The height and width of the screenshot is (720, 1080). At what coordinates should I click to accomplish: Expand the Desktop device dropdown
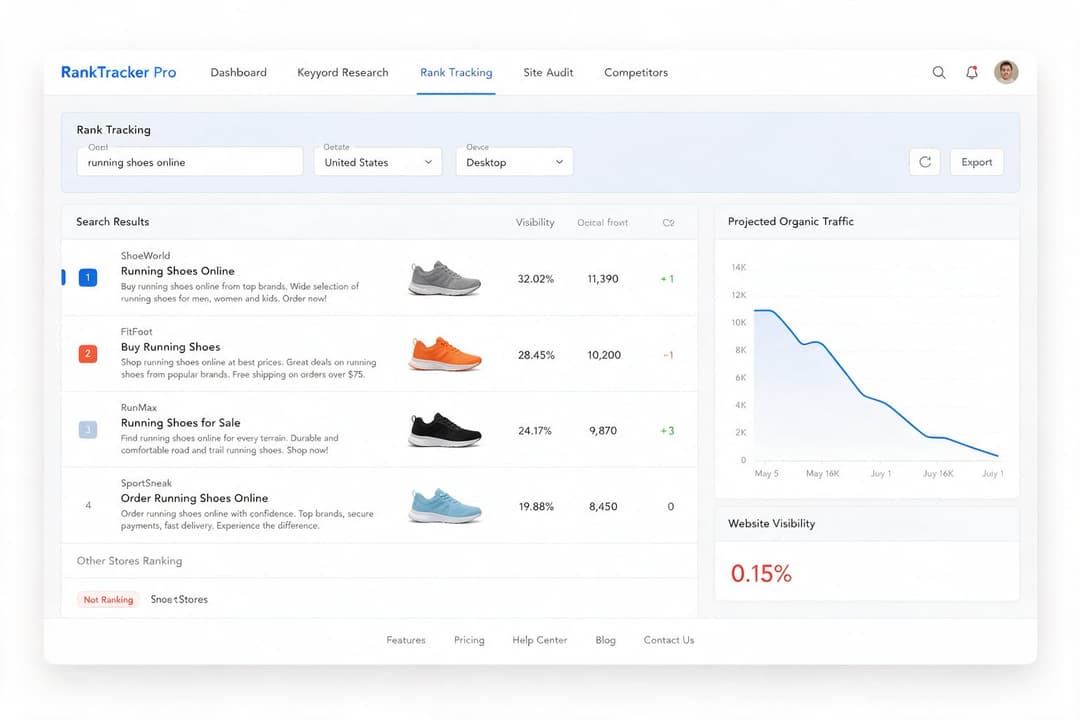514,162
